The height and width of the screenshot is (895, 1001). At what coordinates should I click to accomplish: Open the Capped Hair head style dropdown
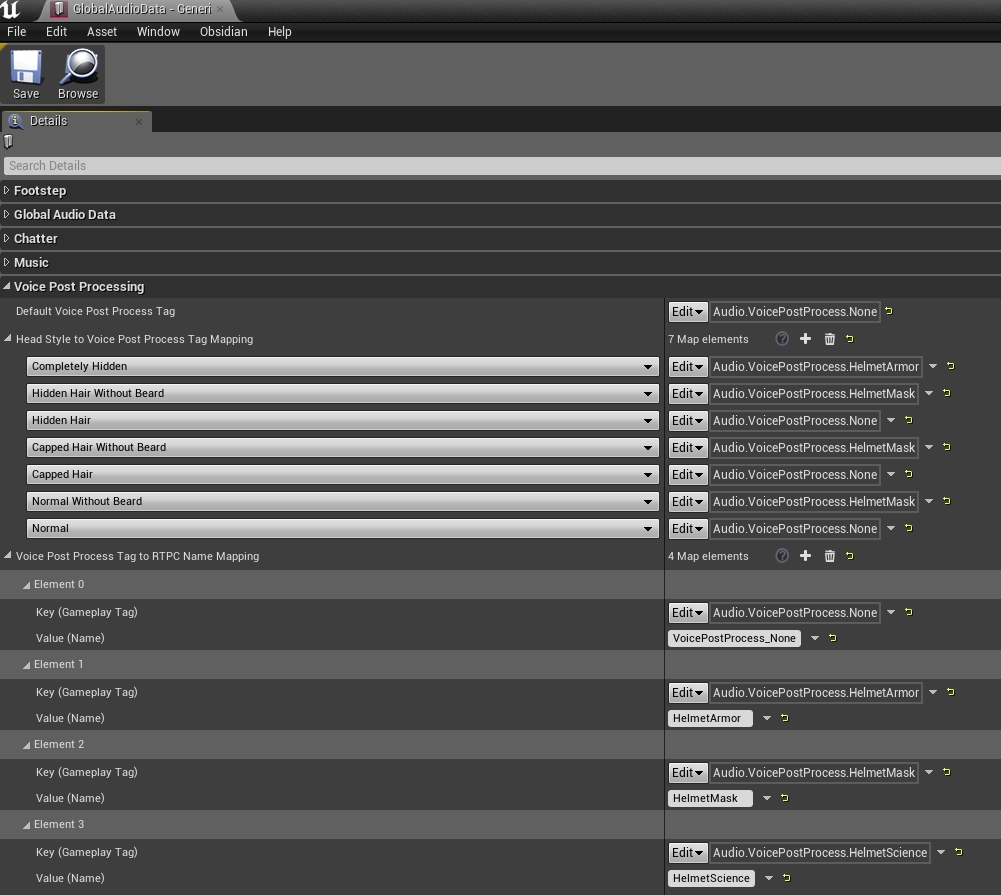(343, 474)
